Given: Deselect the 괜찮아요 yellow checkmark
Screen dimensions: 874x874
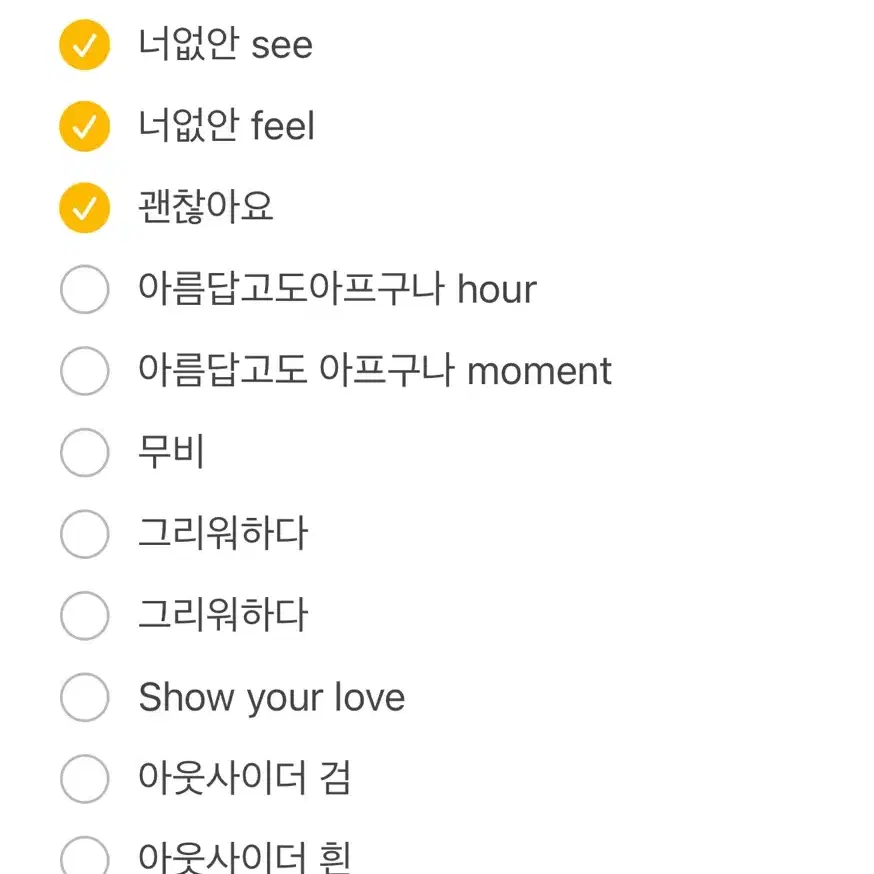Looking at the screenshot, I should (x=85, y=207).
